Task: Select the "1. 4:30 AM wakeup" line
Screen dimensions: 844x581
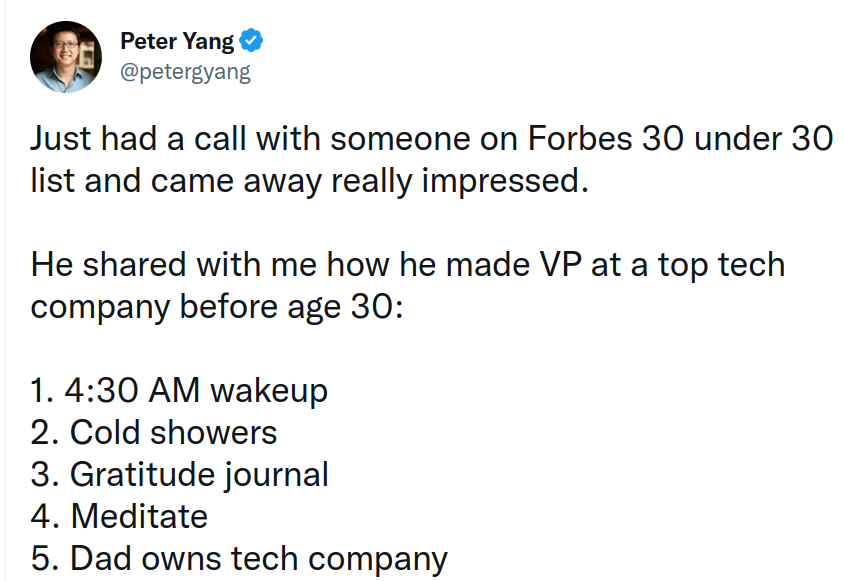Action: click(179, 390)
